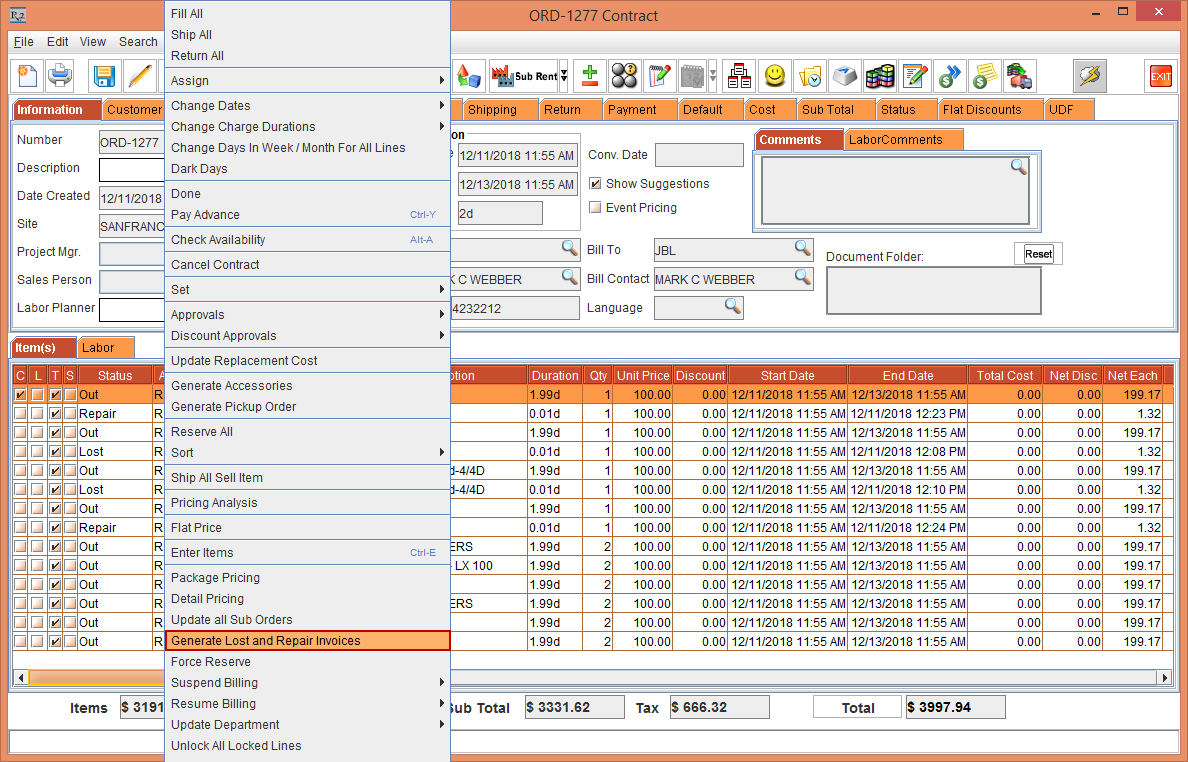
Task: Click the red EXIT icon
Action: [x=1160, y=76]
